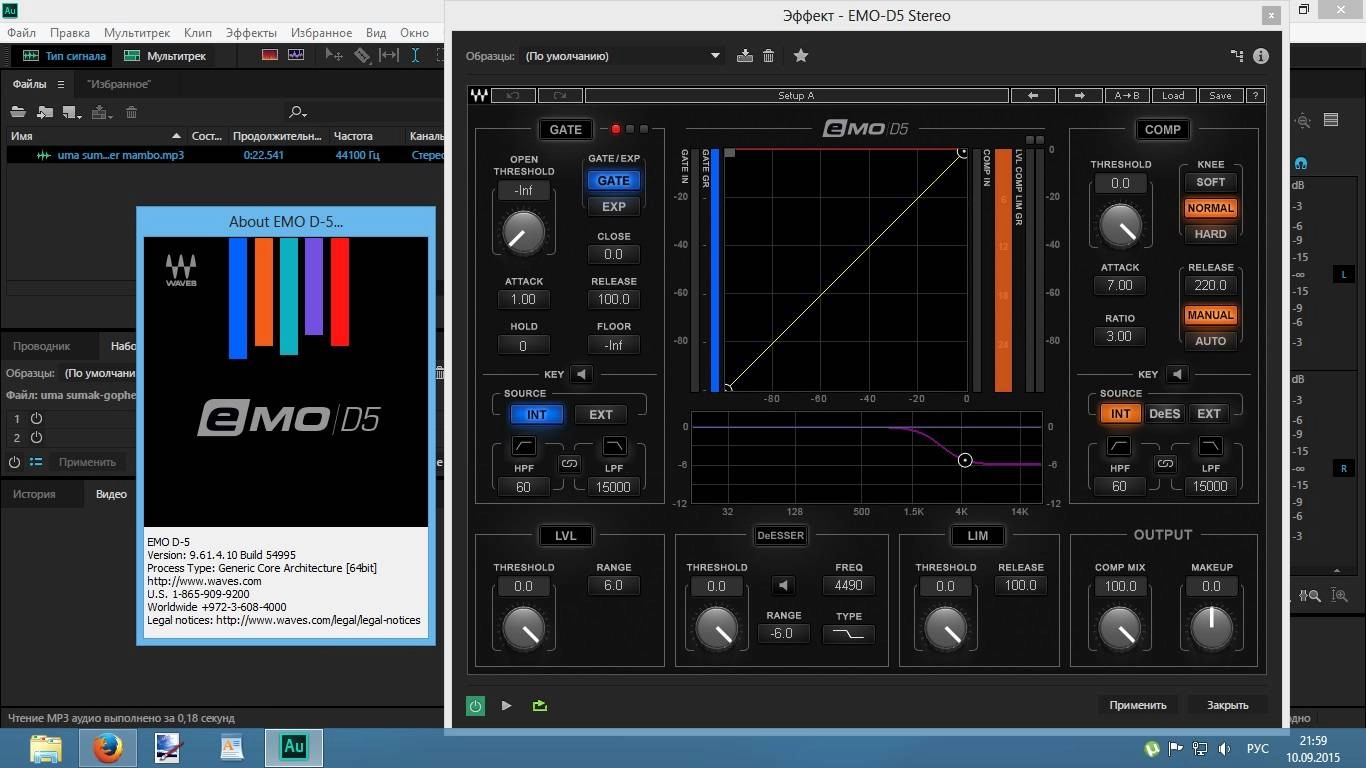Click the Files panel trash icon
The height and width of the screenshot is (768, 1366).
131,112
